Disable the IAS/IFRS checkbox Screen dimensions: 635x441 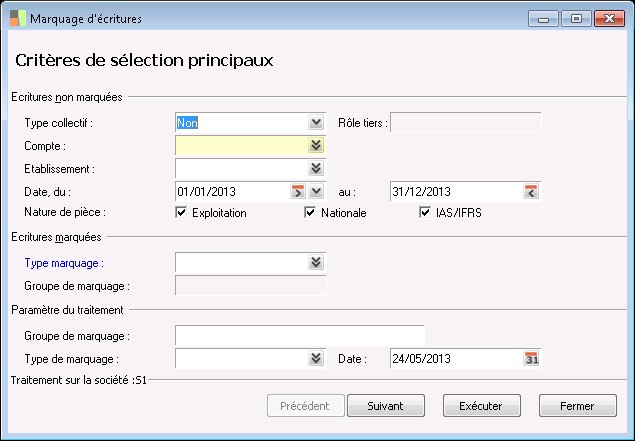pos(426,212)
